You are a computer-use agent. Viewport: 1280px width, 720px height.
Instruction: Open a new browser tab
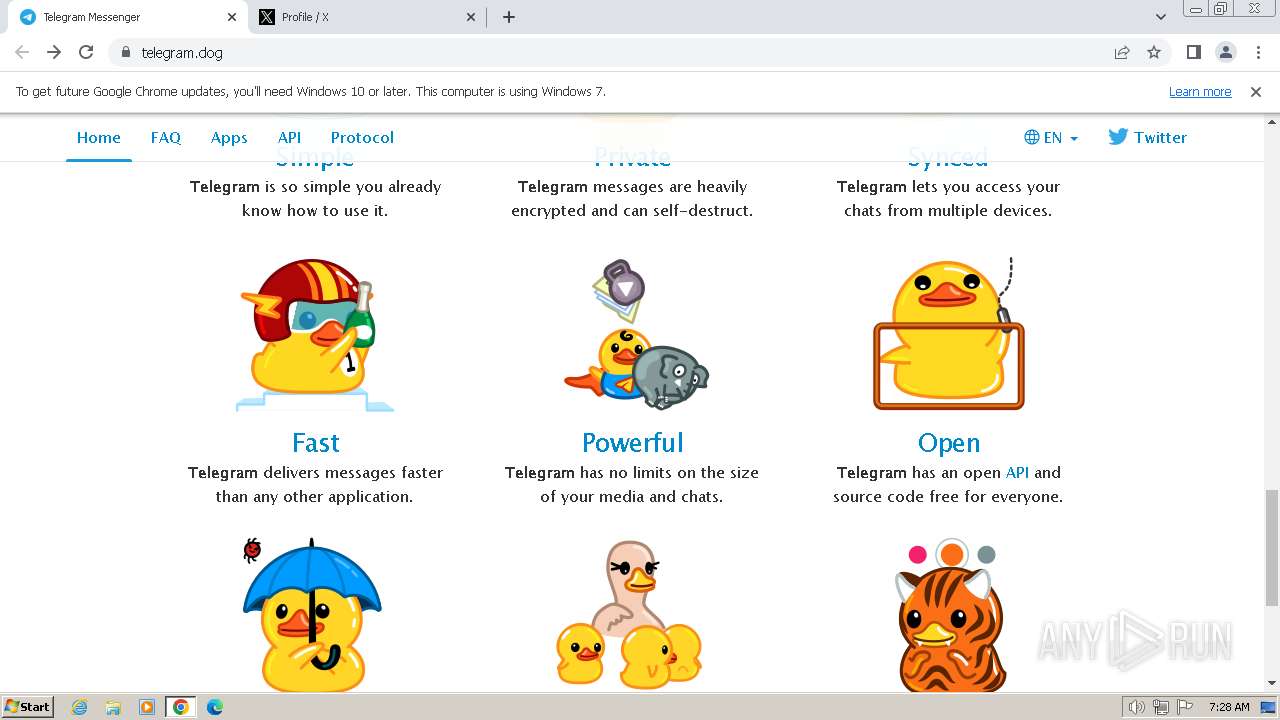click(x=509, y=17)
